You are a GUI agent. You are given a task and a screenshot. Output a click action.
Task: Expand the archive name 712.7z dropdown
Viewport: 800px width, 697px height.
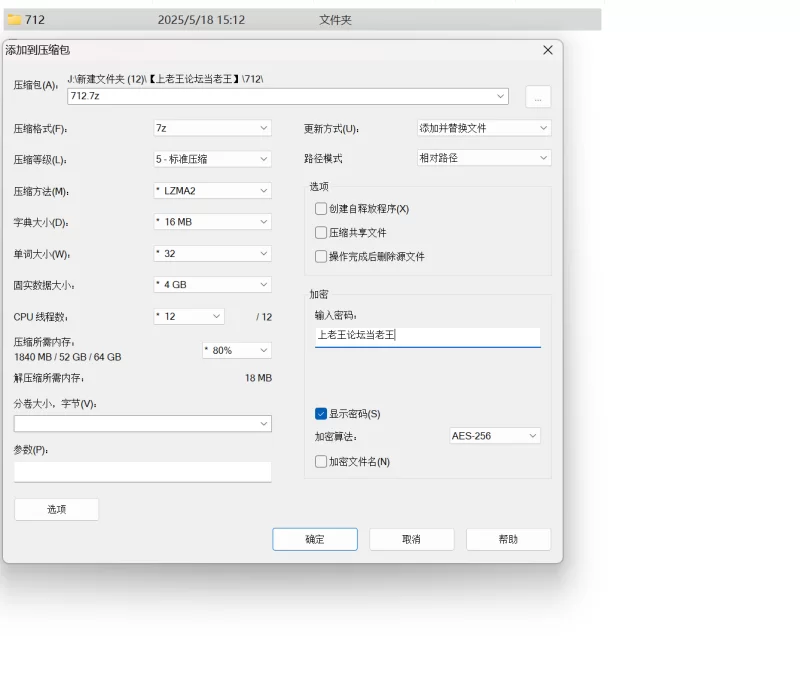click(x=500, y=96)
